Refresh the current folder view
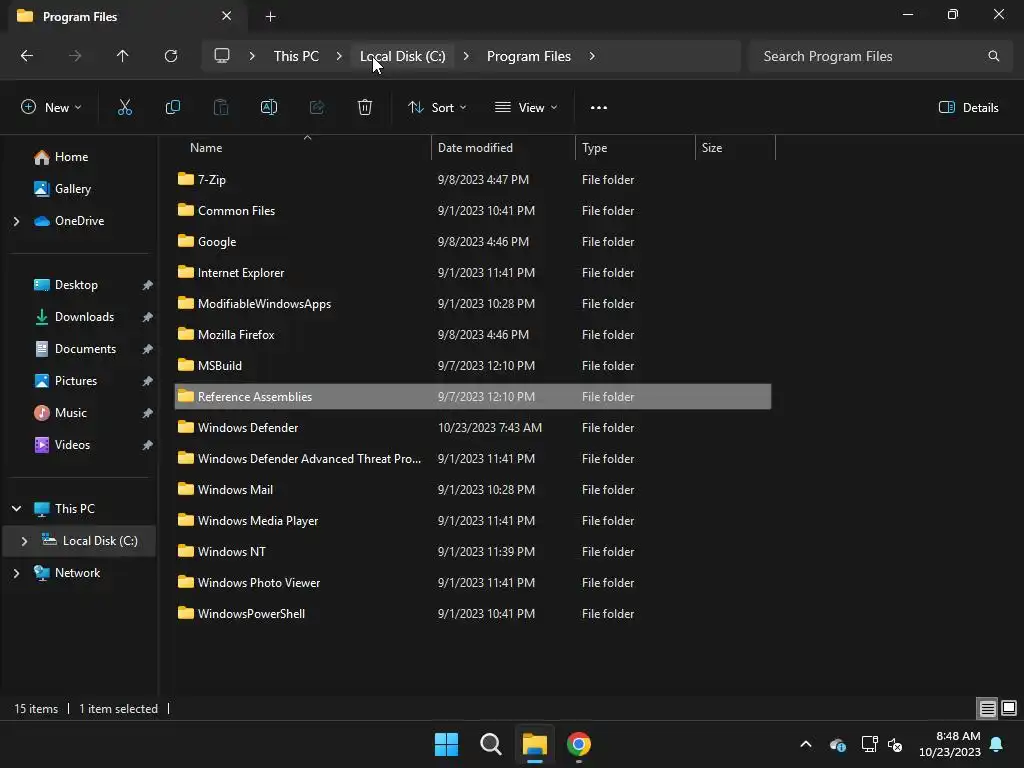The width and height of the screenshot is (1024, 768). tap(171, 56)
